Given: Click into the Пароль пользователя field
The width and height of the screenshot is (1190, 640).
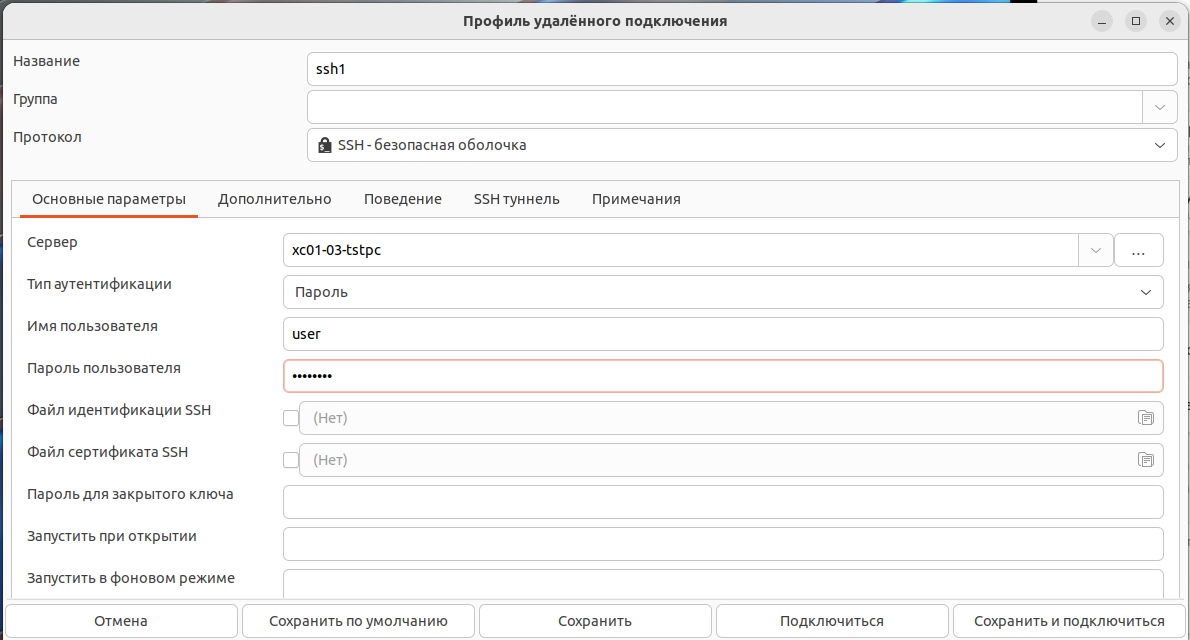Looking at the screenshot, I should (722, 376).
